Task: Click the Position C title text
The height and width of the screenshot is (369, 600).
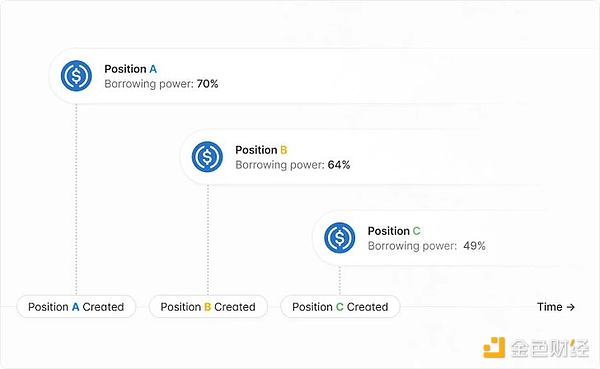Action: pos(394,231)
